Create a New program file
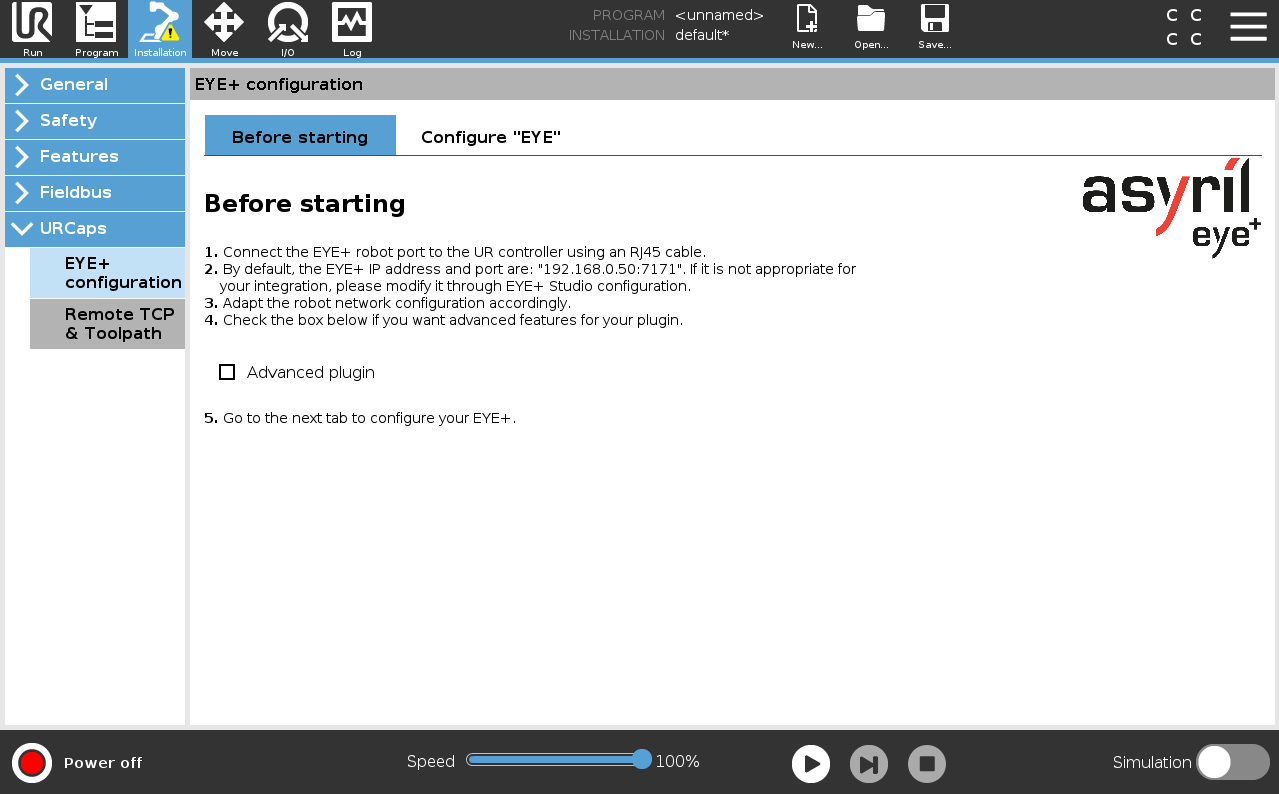Viewport: 1279px width, 794px height. tap(807, 27)
